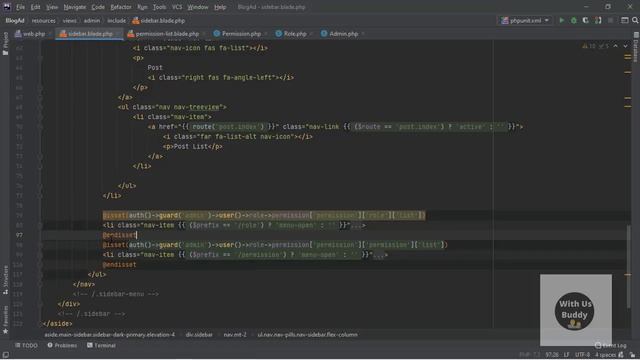This screenshot has width=640, height=360.
Task: Open phpunit.xml run configuration dropdown
Action: 525,20
